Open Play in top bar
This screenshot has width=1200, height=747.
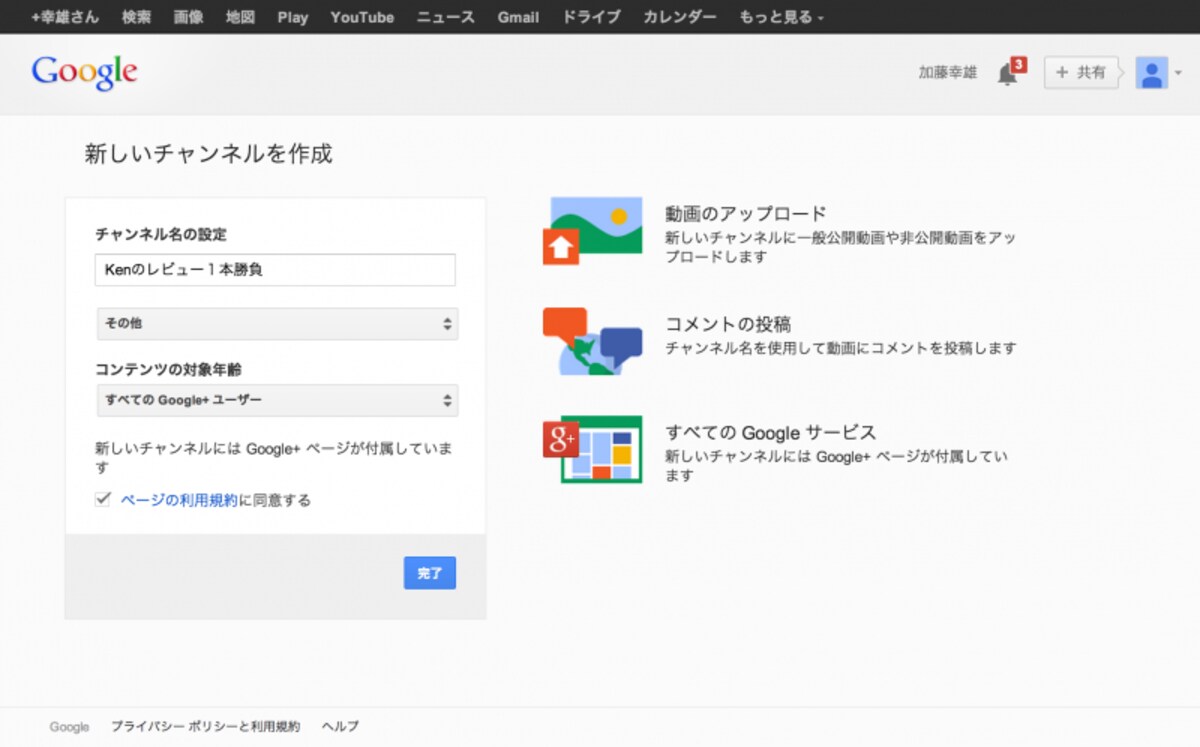[x=293, y=17]
